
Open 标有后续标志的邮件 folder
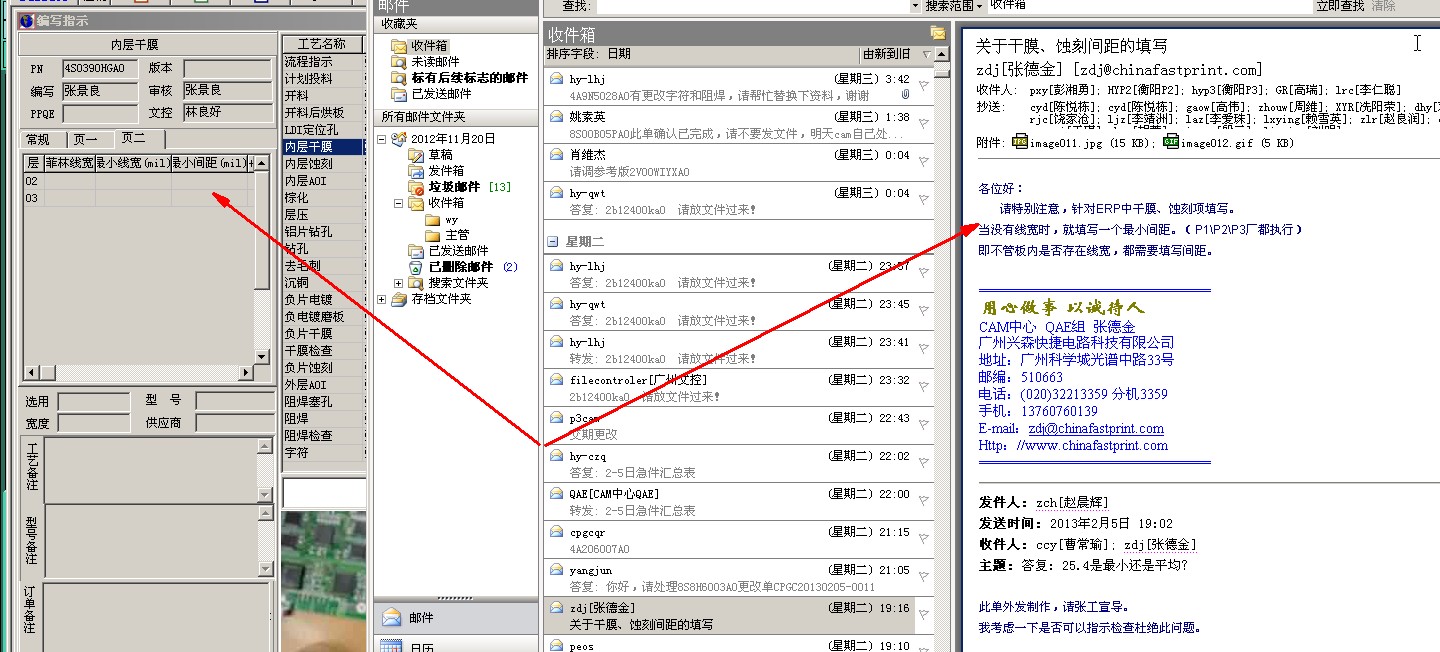click(469, 77)
